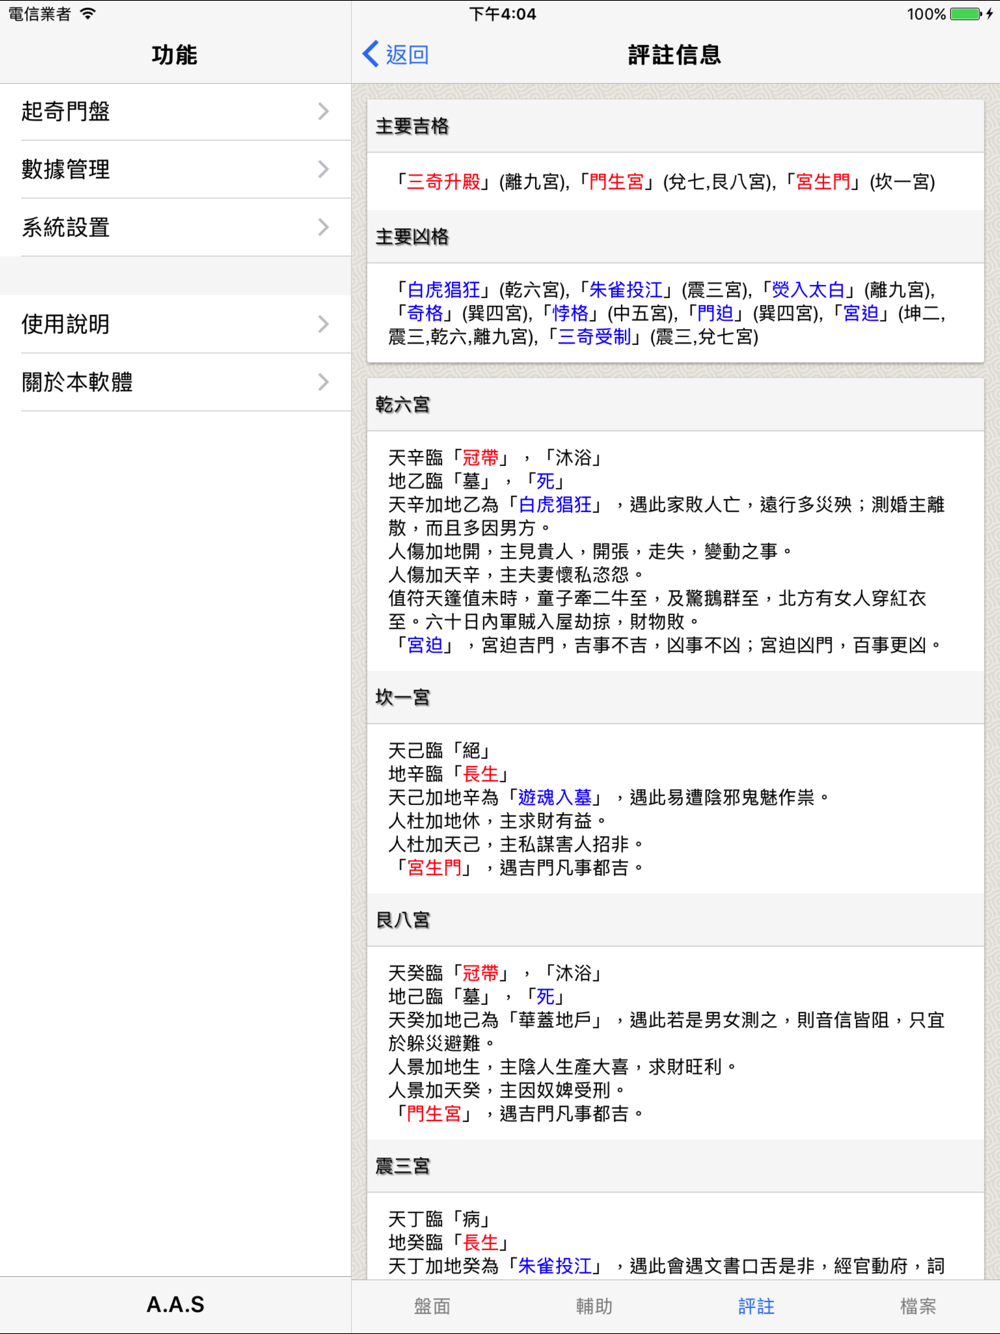Tap the 宮生門 link in 主要吉格
This screenshot has height=1334, width=1000.
pyautogui.click(x=823, y=182)
